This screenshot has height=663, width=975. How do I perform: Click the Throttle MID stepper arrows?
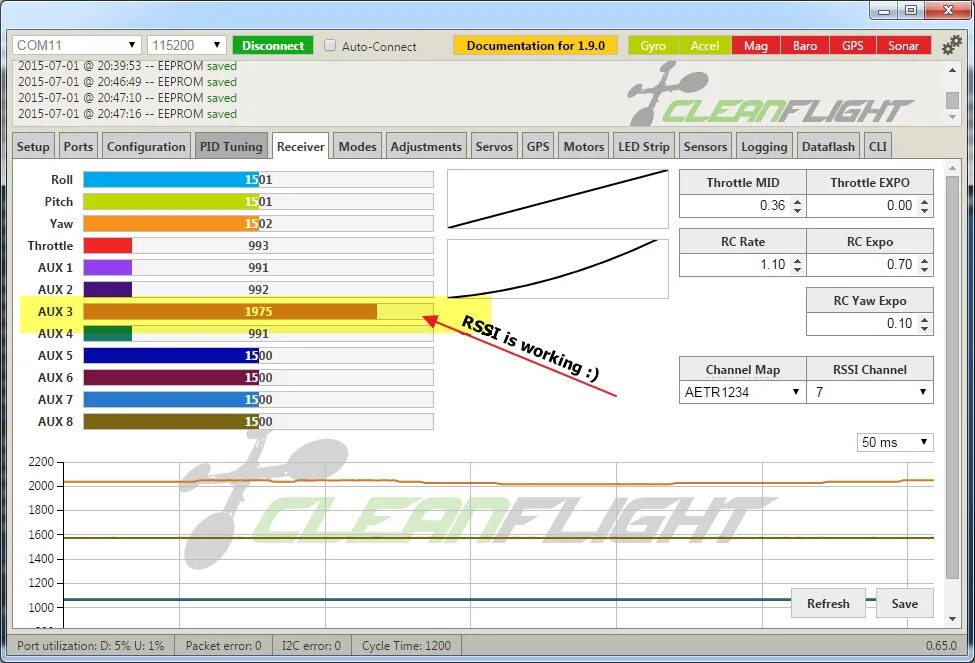(x=798, y=205)
